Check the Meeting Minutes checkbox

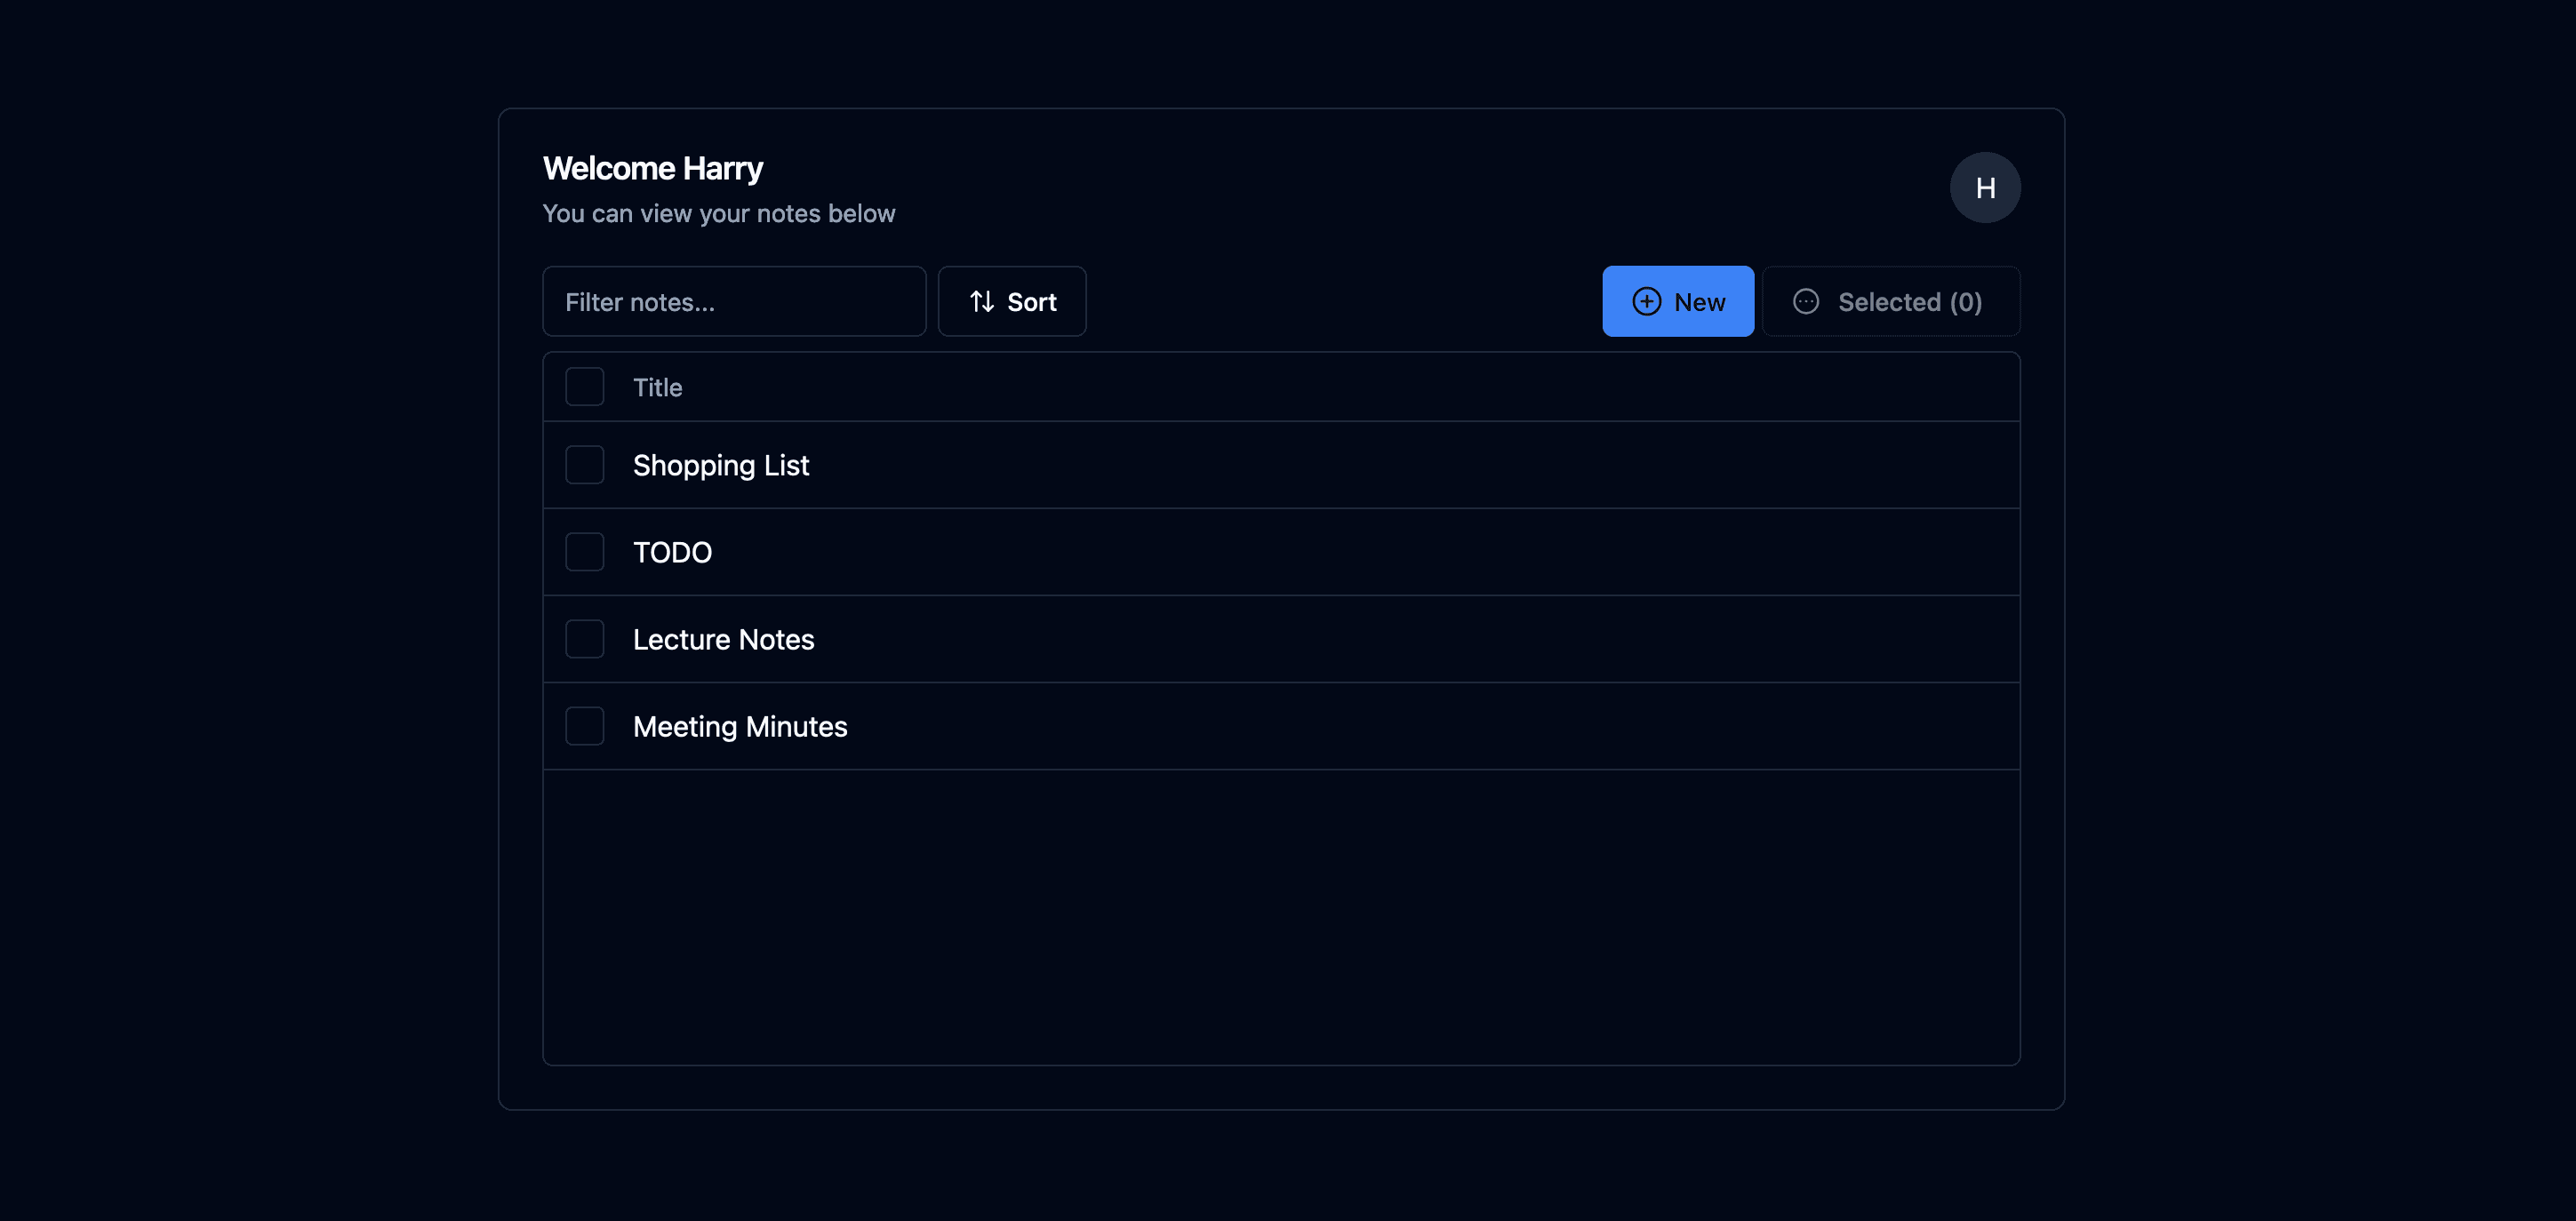pos(585,726)
